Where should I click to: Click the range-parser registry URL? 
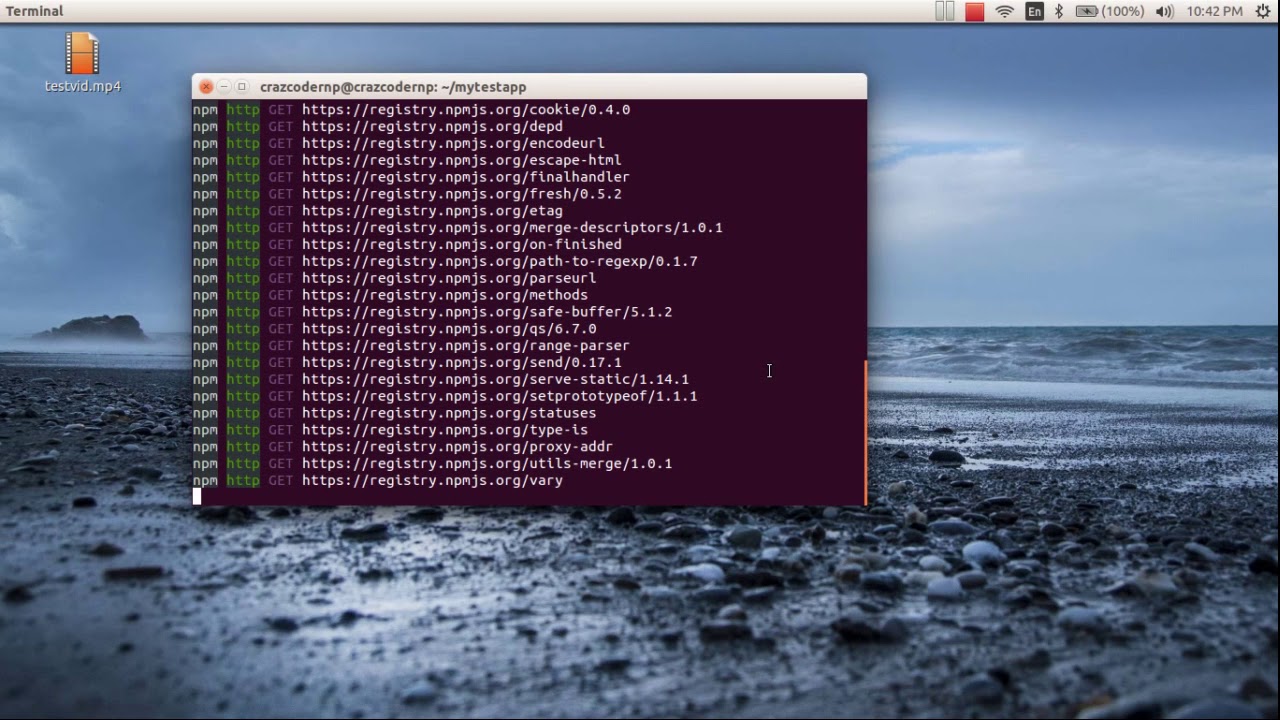point(466,346)
